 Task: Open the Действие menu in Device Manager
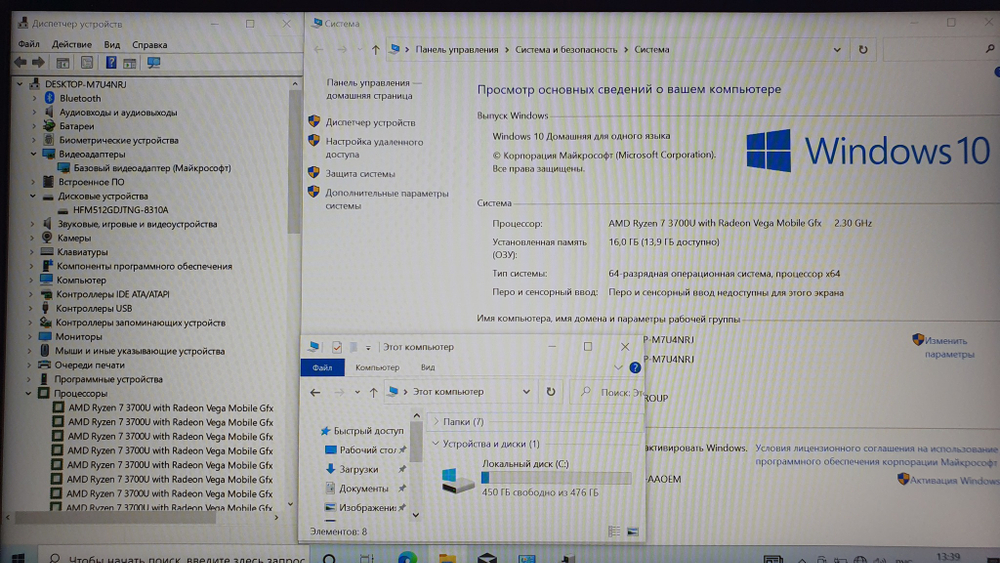click(x=71, y=44)
